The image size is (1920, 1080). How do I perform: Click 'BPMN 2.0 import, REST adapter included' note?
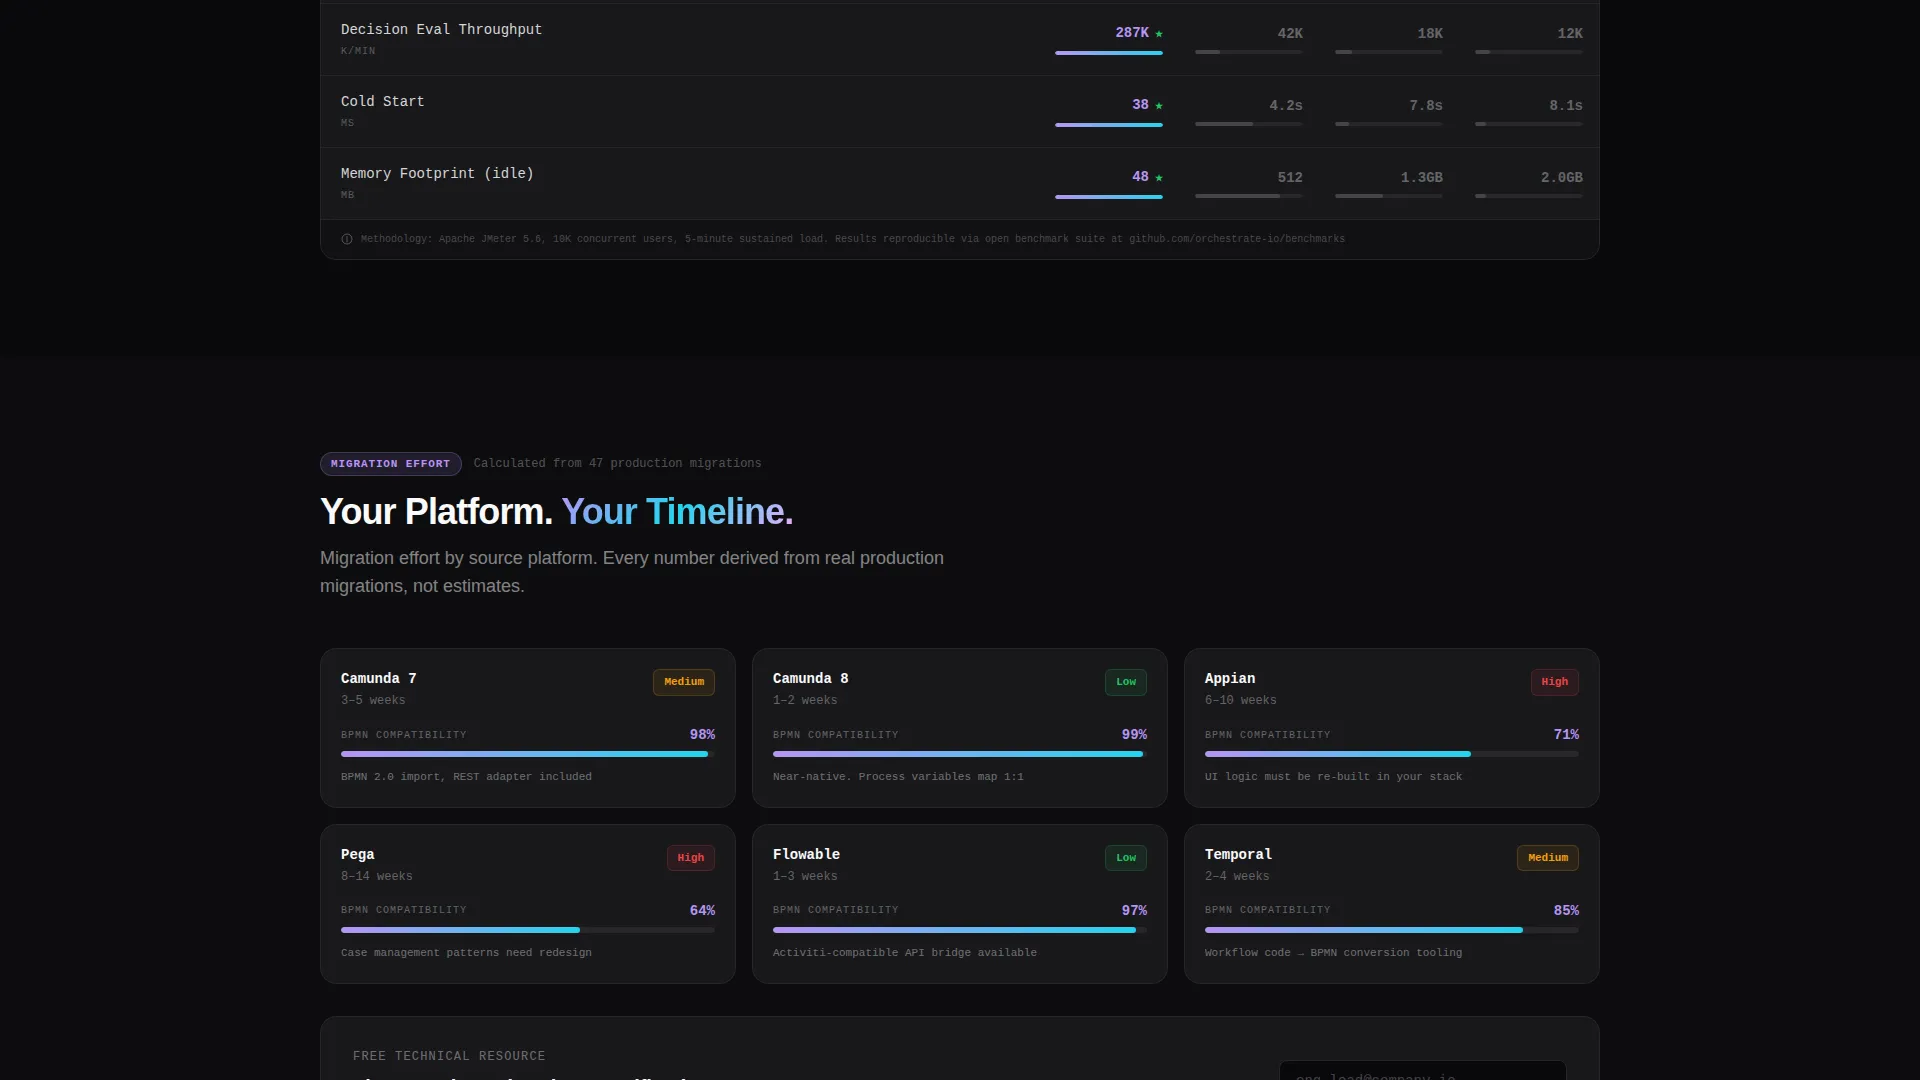pos(466,777)
